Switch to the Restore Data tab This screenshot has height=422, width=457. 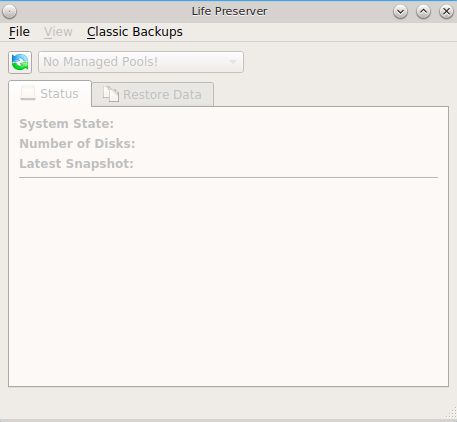click(x=153, y=95)
